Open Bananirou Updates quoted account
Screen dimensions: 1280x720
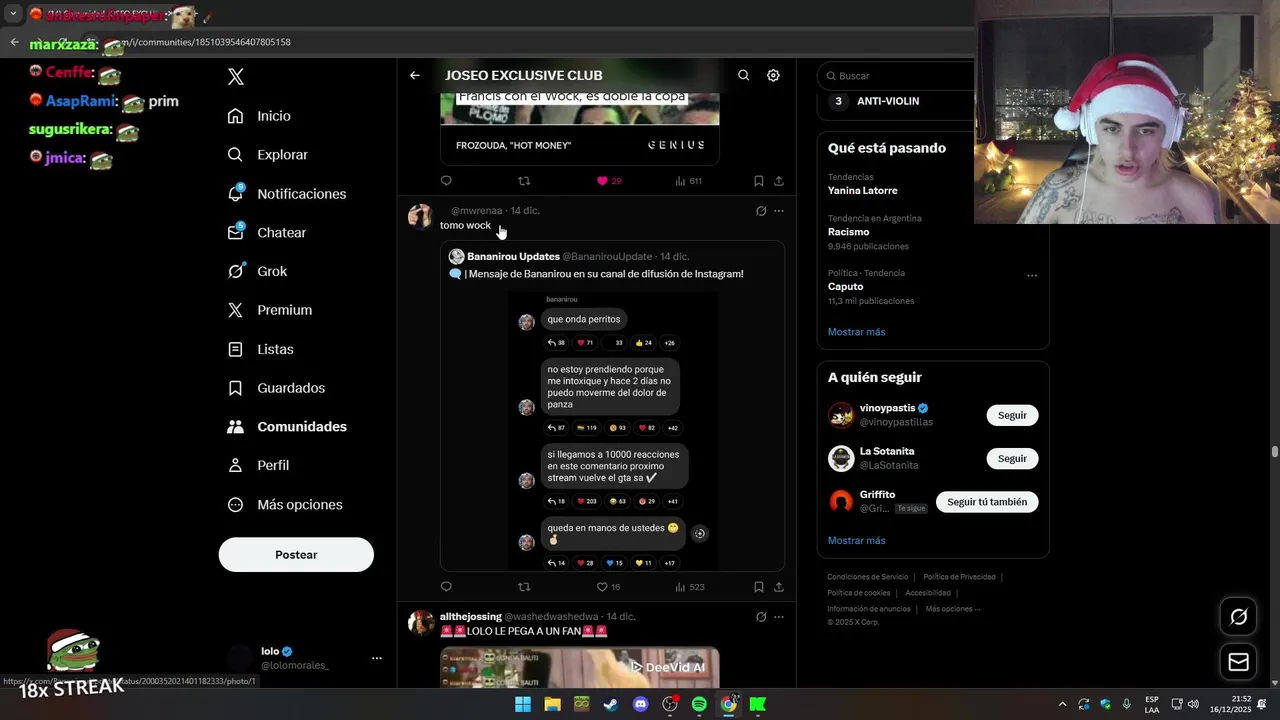pos(513,257)
